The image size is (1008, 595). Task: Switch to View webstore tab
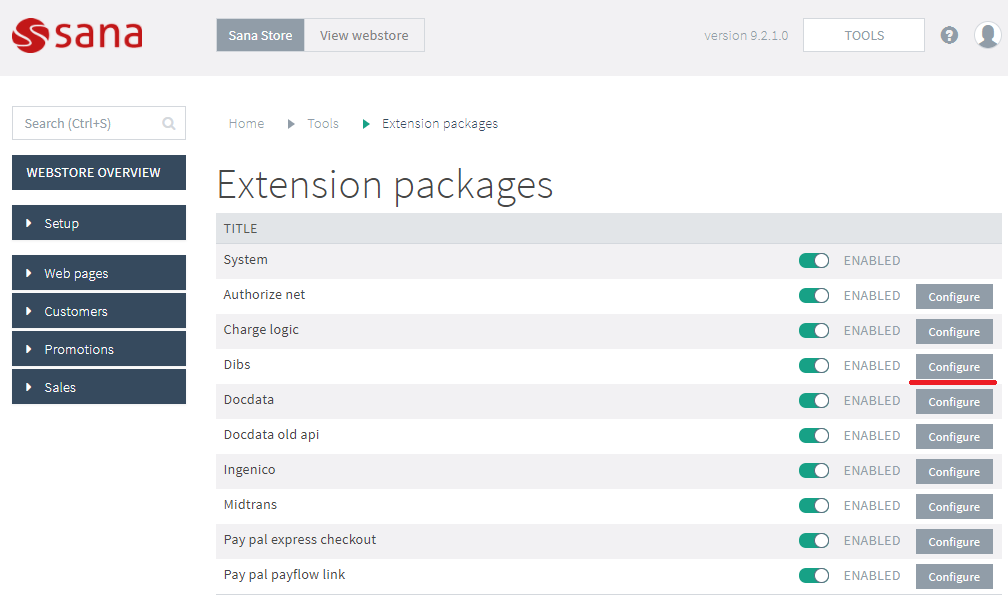tap(364, 35)
